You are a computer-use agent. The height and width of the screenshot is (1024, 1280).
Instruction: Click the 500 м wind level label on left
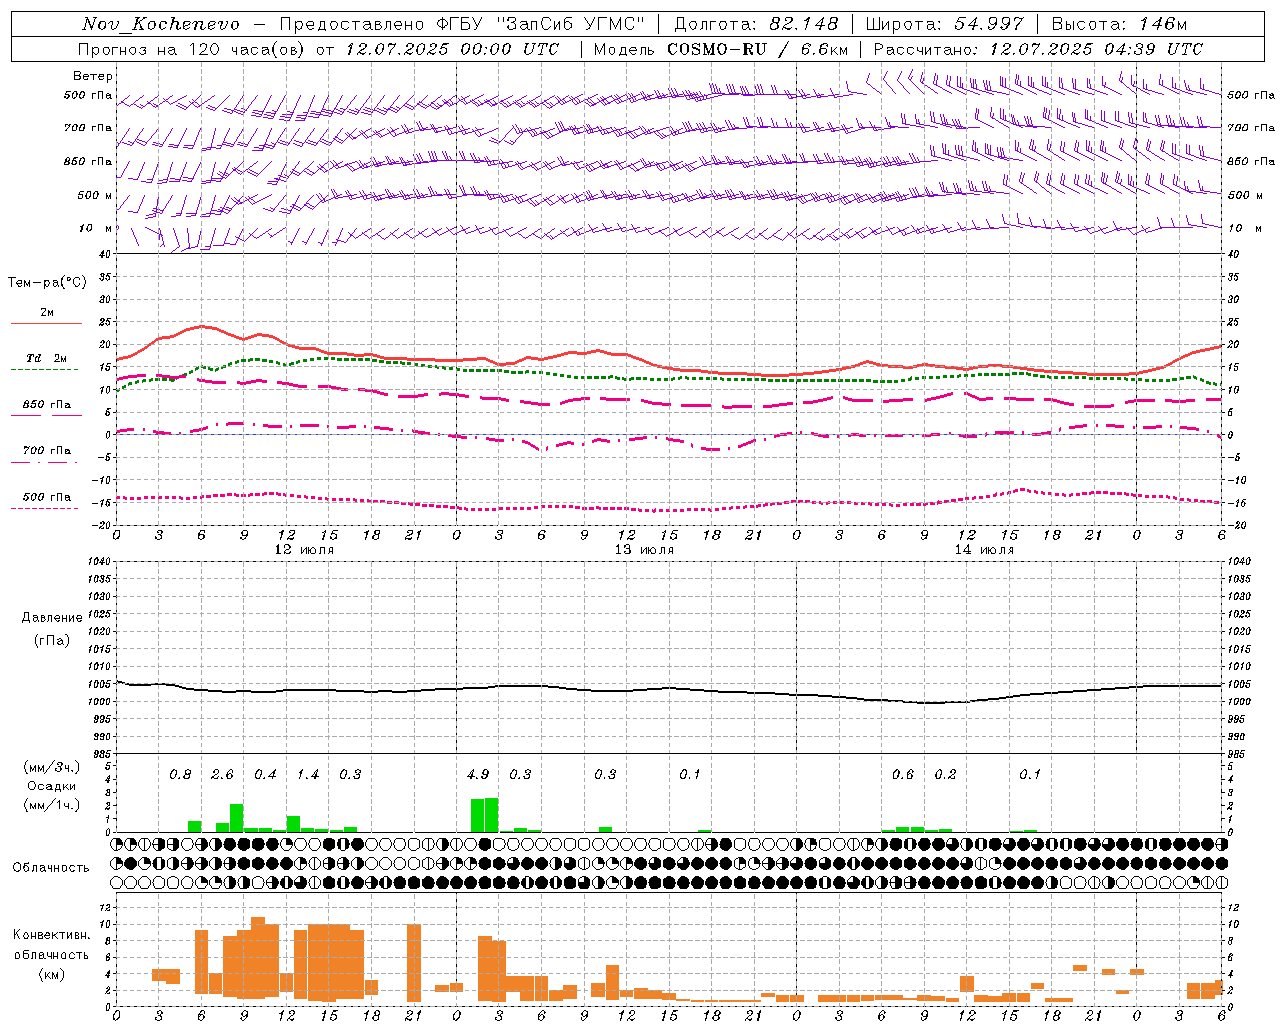point(95,195)
